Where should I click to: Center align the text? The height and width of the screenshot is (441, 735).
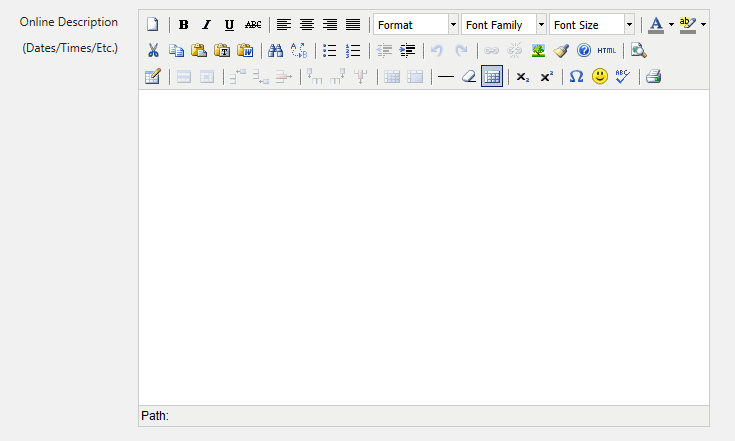point(307,24)
